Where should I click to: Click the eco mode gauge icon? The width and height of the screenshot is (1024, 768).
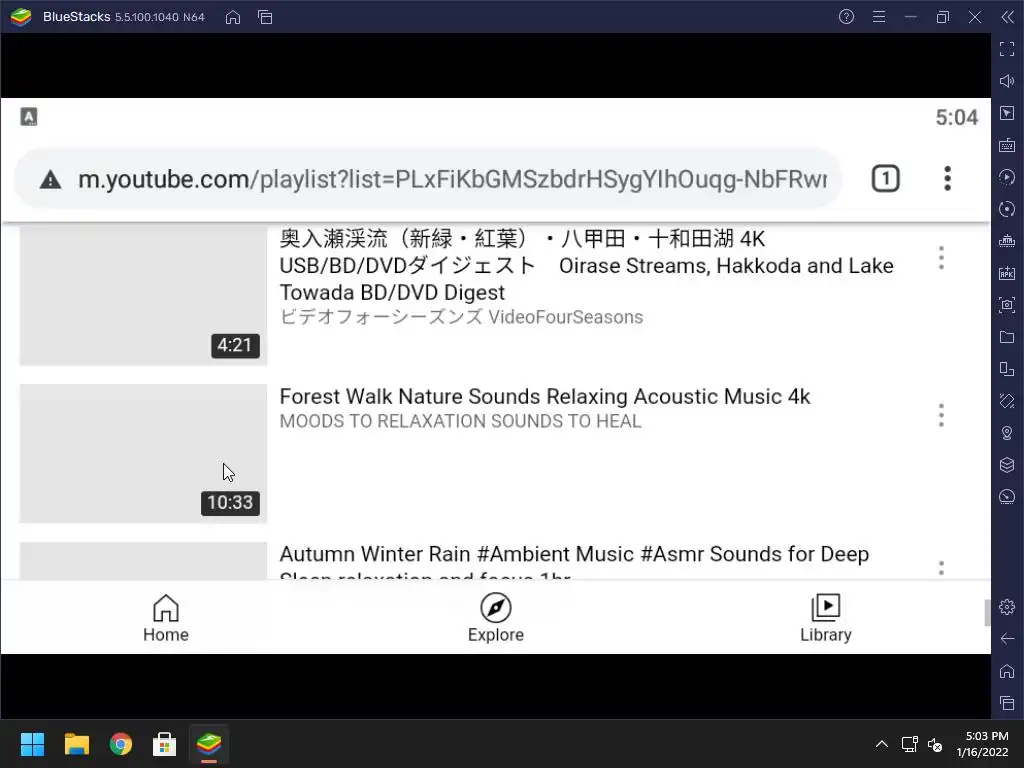pos(1007,497)
